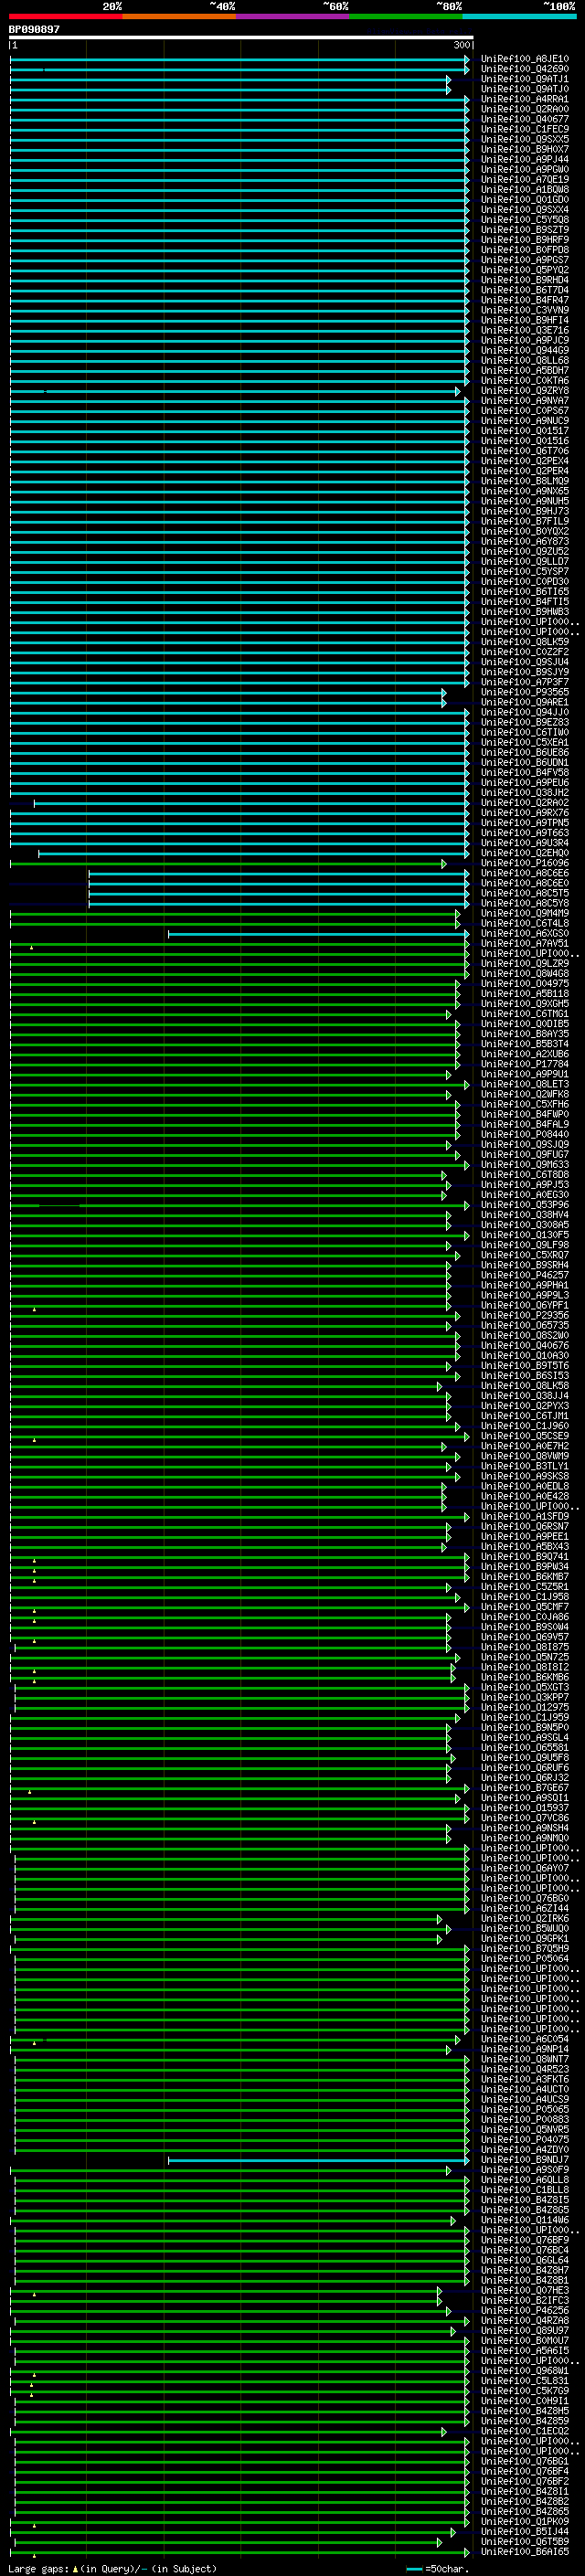Select the label UniRef100_P16096
This screenshot has height=2576, width=585.
pyautogui.click(x=525, y=863)
